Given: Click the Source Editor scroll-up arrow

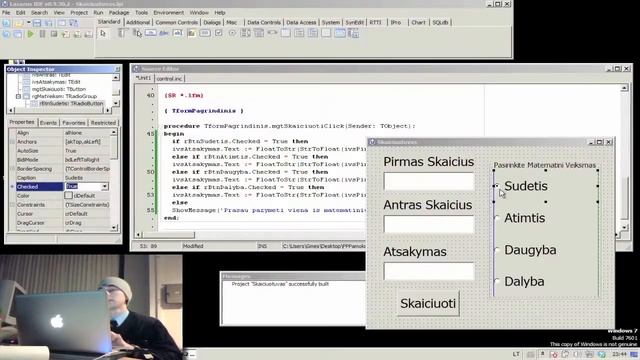Looking at the screenshot, I should (624, 88).
